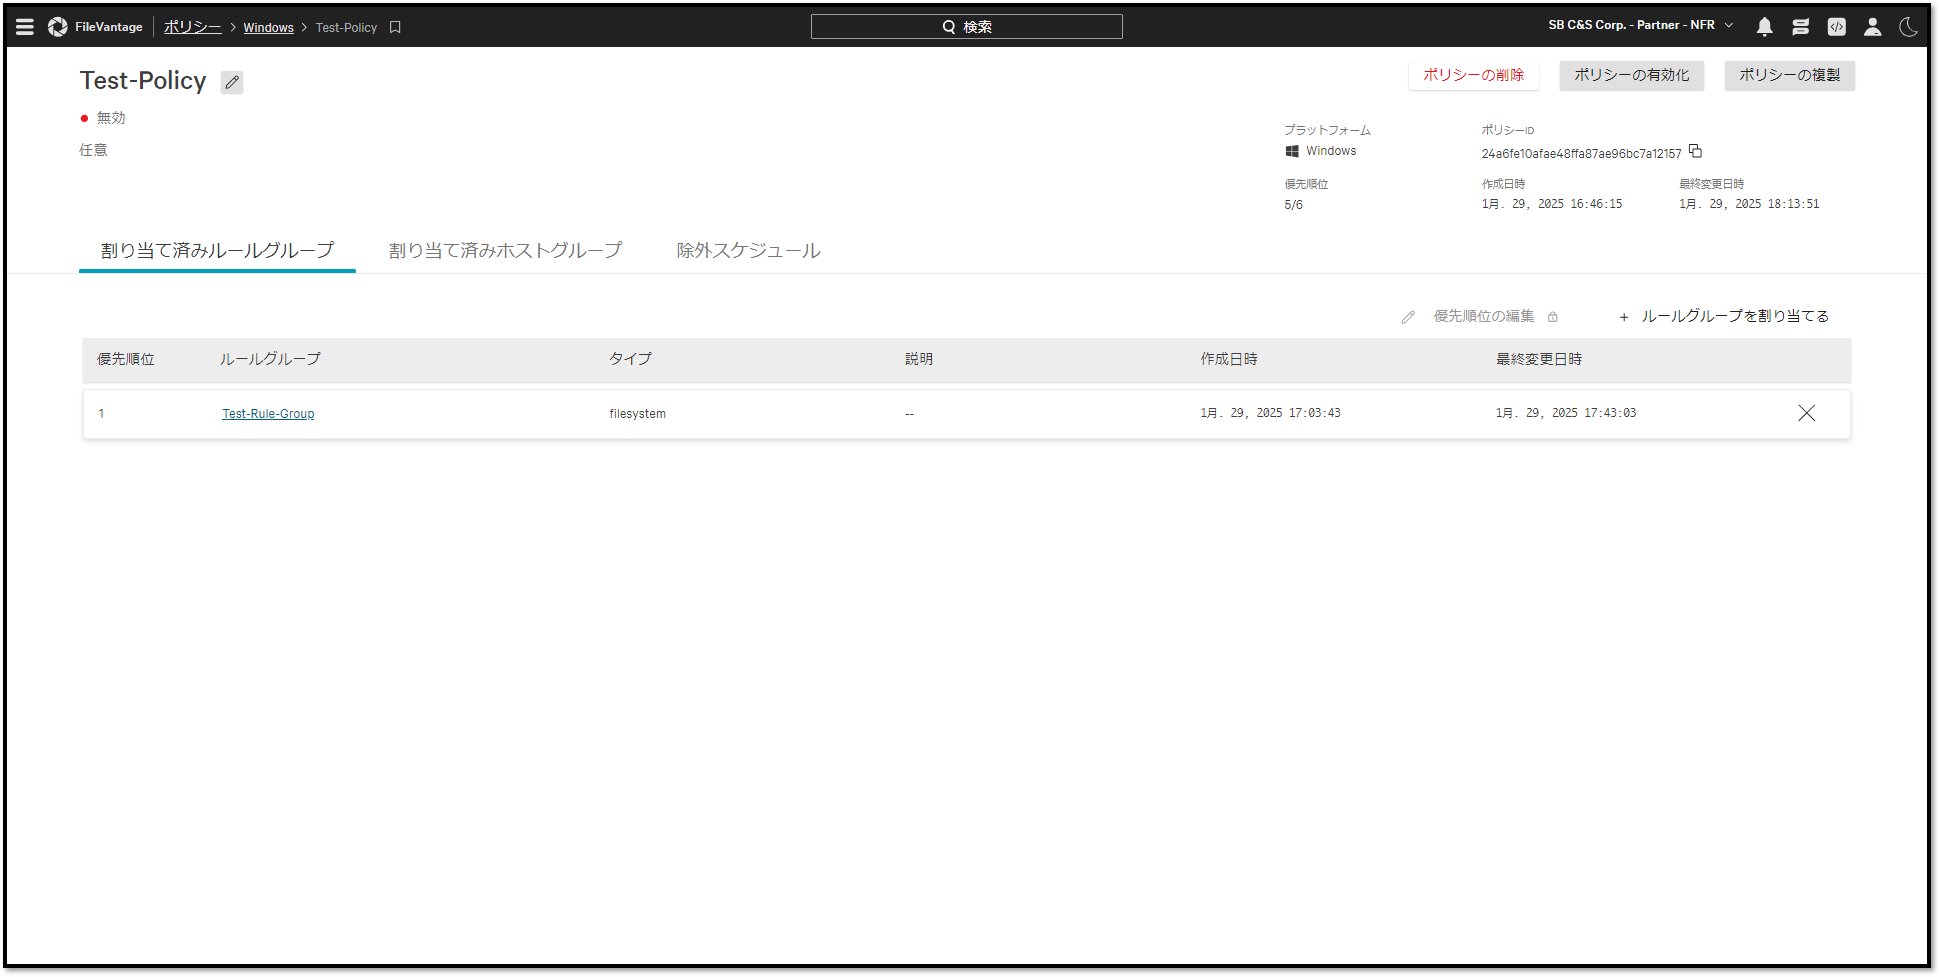The height and width of the screenshot is (977, 1940).
Task: Open the user account icon
Action: coord(1873,27)
